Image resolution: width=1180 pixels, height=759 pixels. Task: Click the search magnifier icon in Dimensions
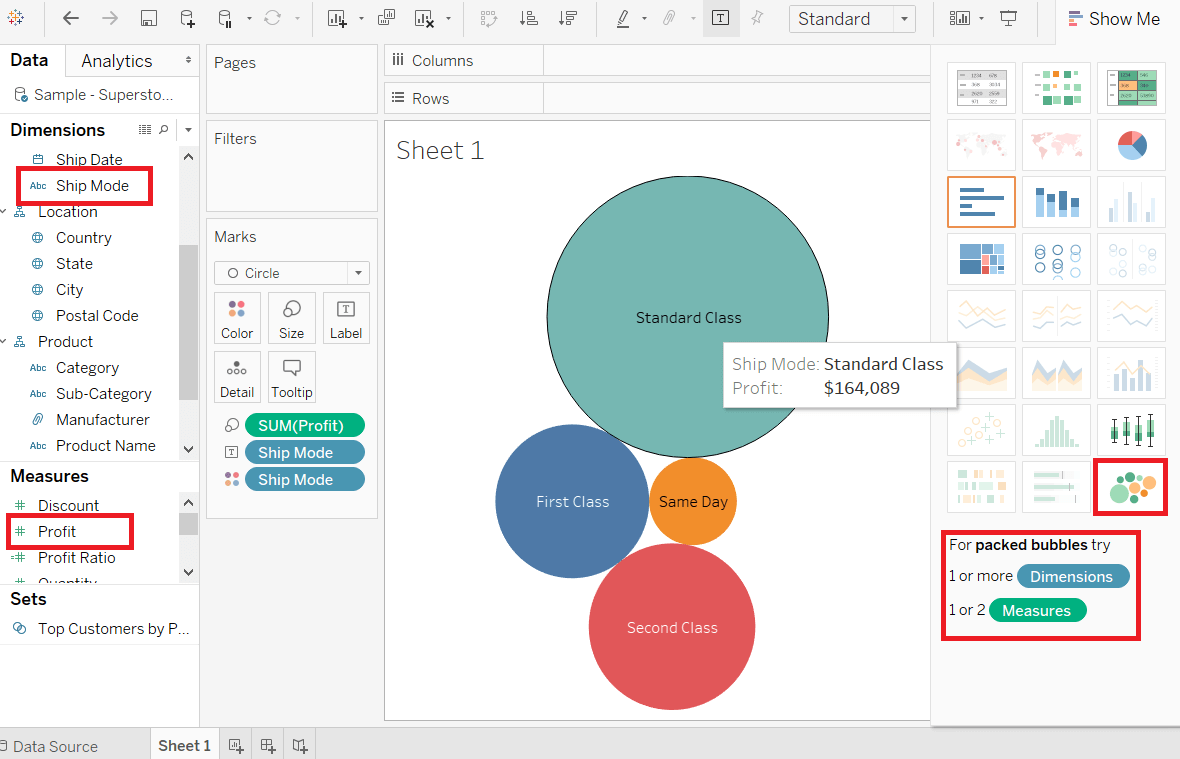click(x=163, y=129)
